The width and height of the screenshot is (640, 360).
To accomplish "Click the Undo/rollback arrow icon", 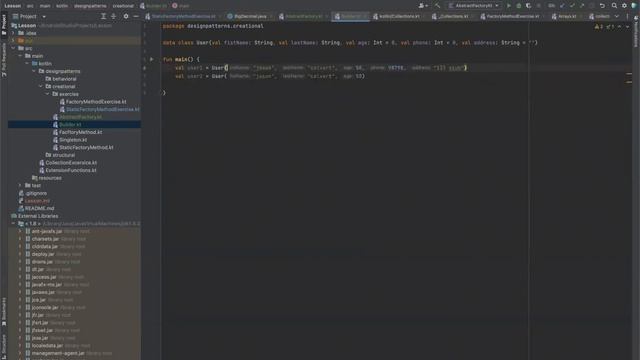I will [602, 6].
